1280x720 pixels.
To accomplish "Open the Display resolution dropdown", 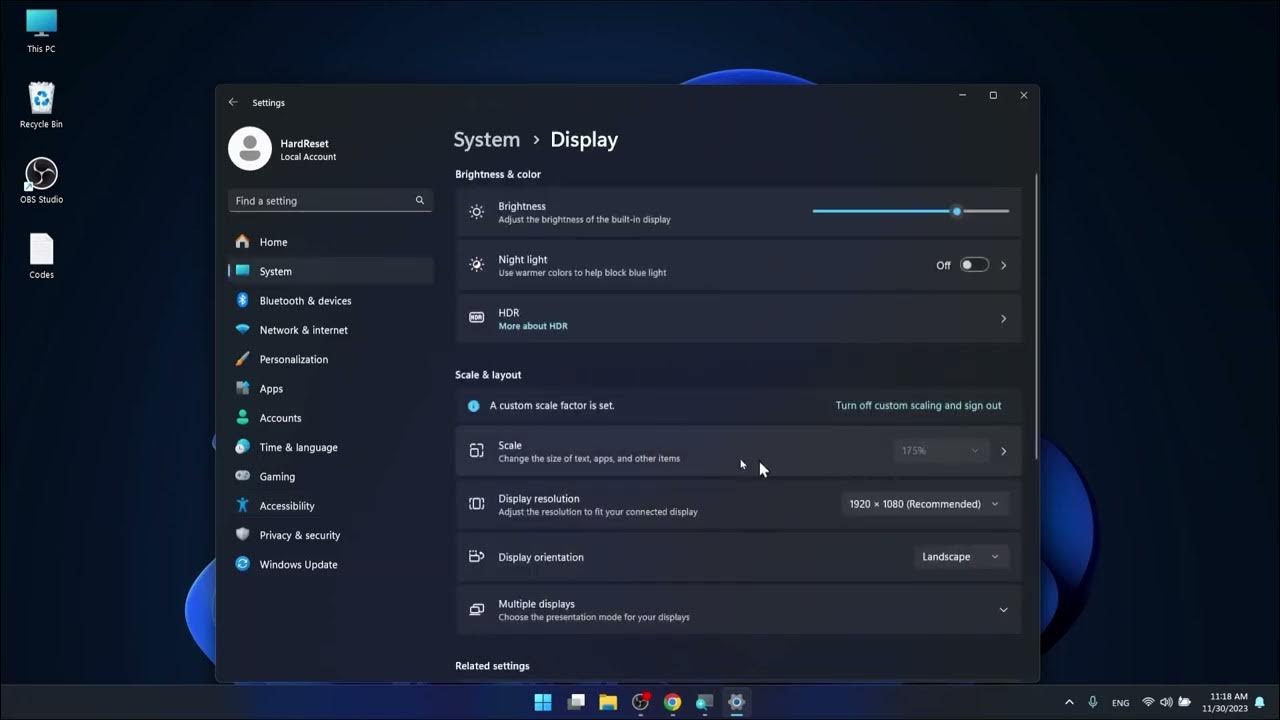I will point(923,504).
